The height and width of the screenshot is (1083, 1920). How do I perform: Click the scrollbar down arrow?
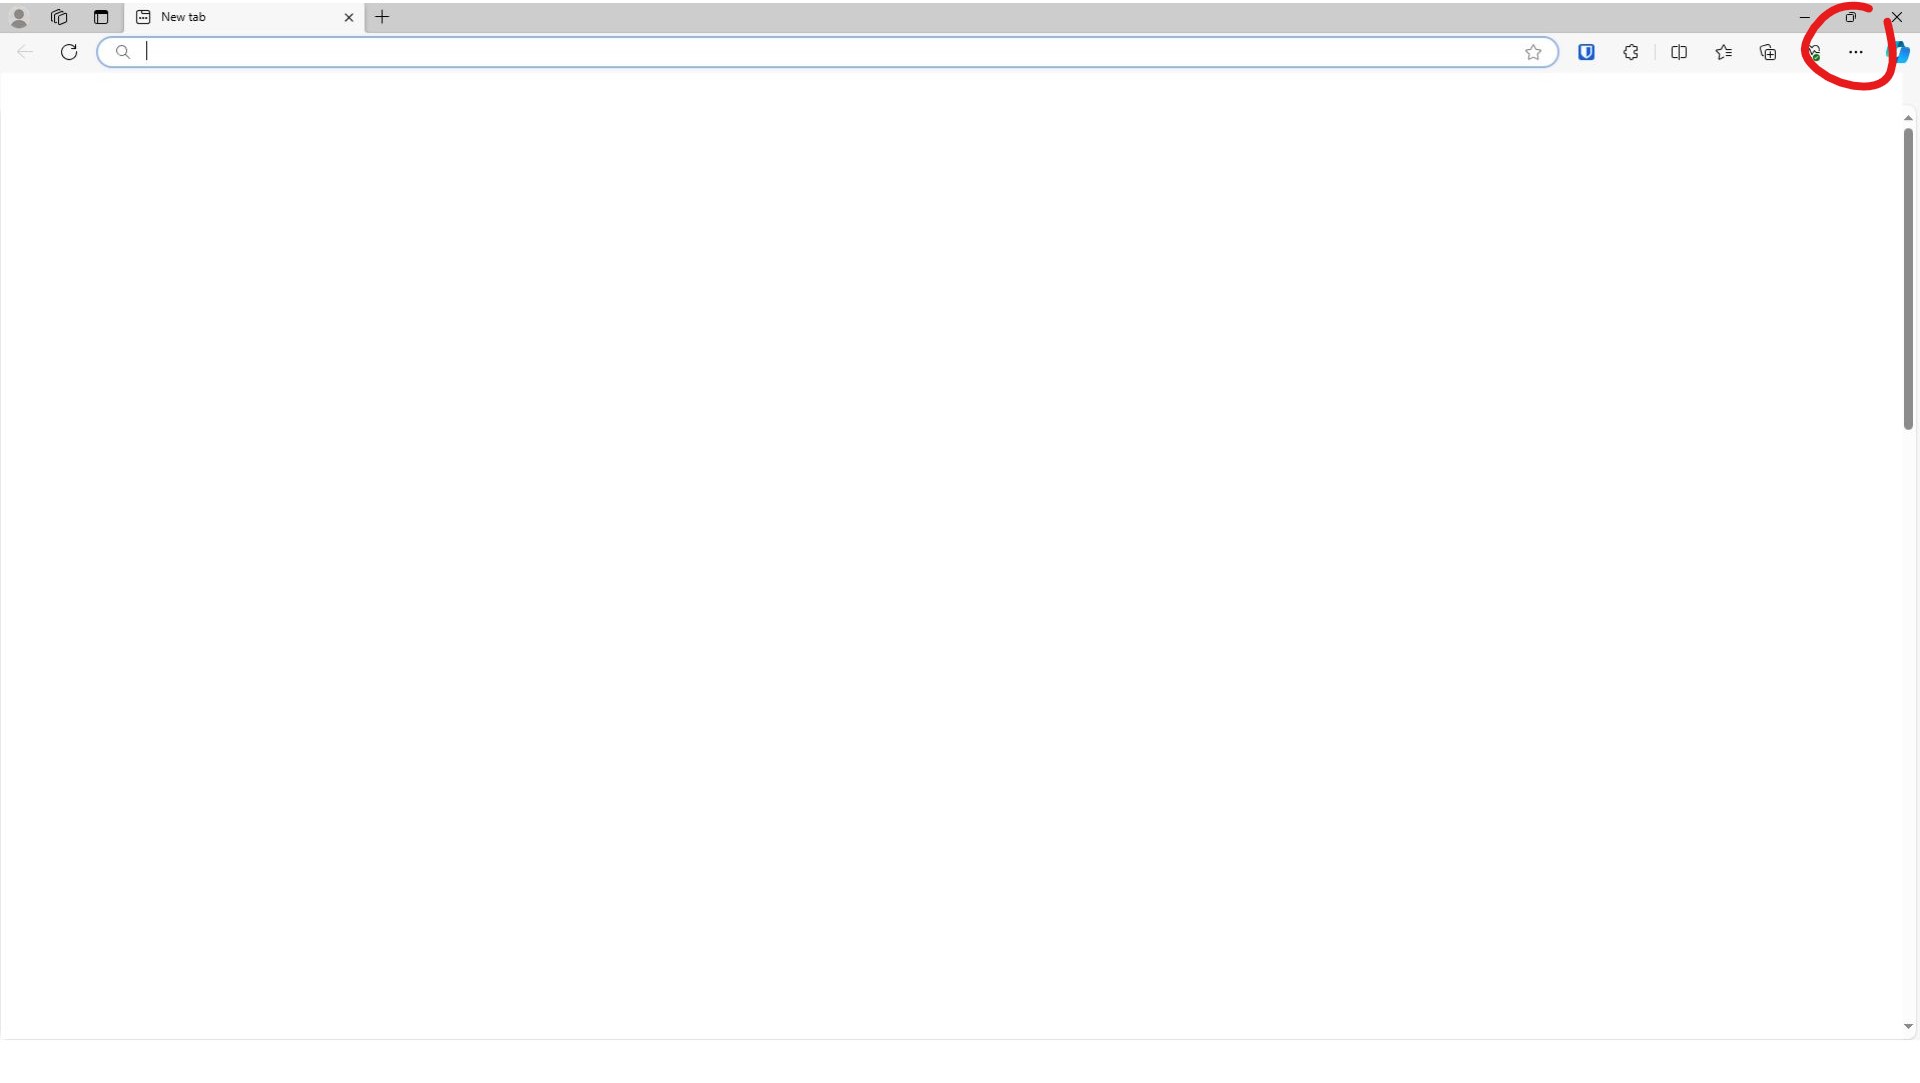coord(1908,1027)
